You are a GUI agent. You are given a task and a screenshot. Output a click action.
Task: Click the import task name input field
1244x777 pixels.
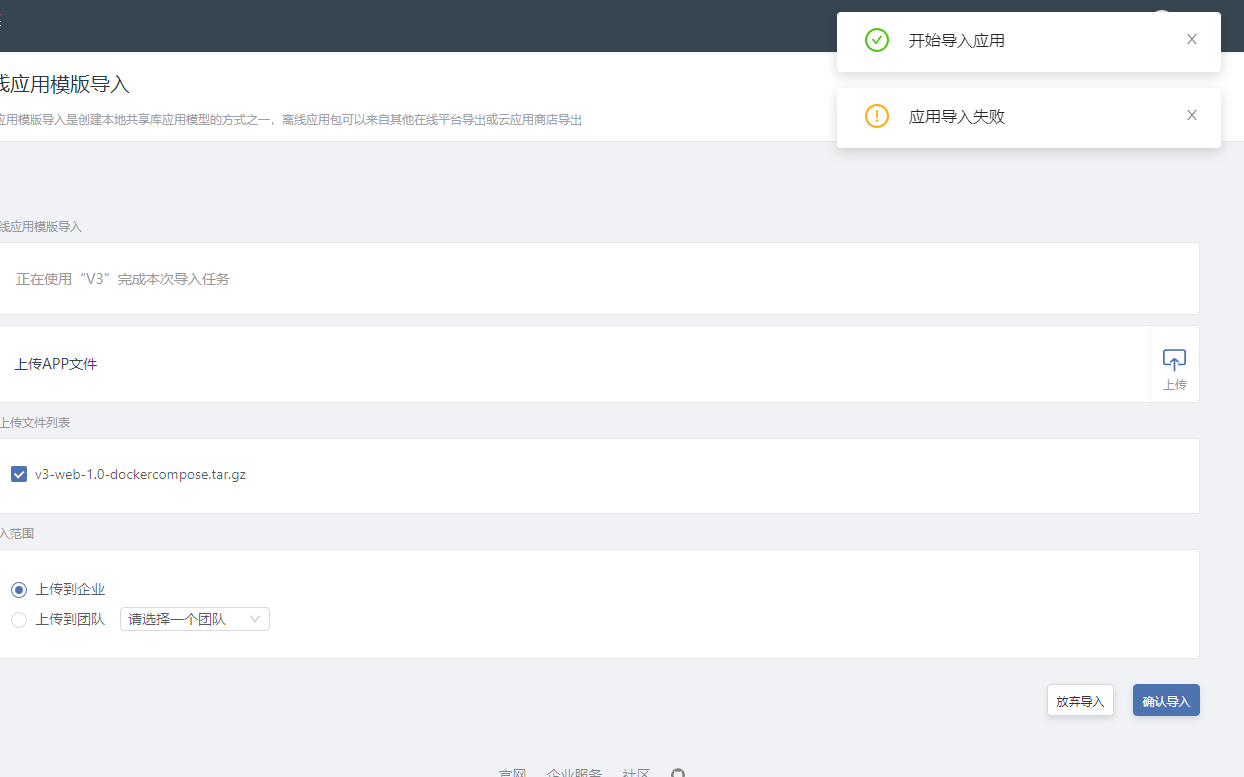(400, 278)
